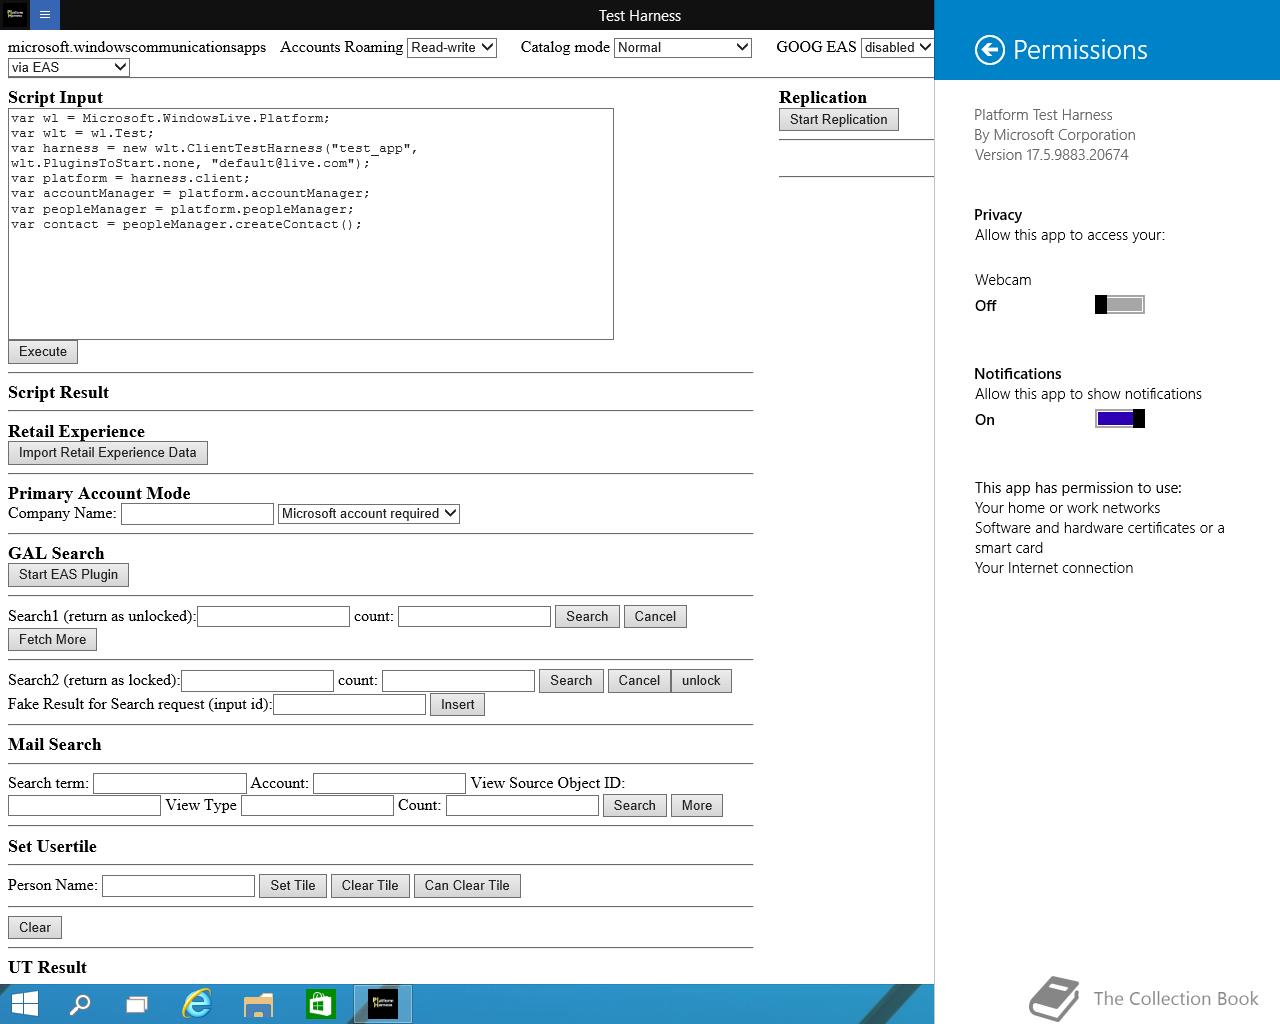Open the GOOG EAS disabled dropdown
The width and height of the screenshot is (1280, 1024).
(897, 47)
